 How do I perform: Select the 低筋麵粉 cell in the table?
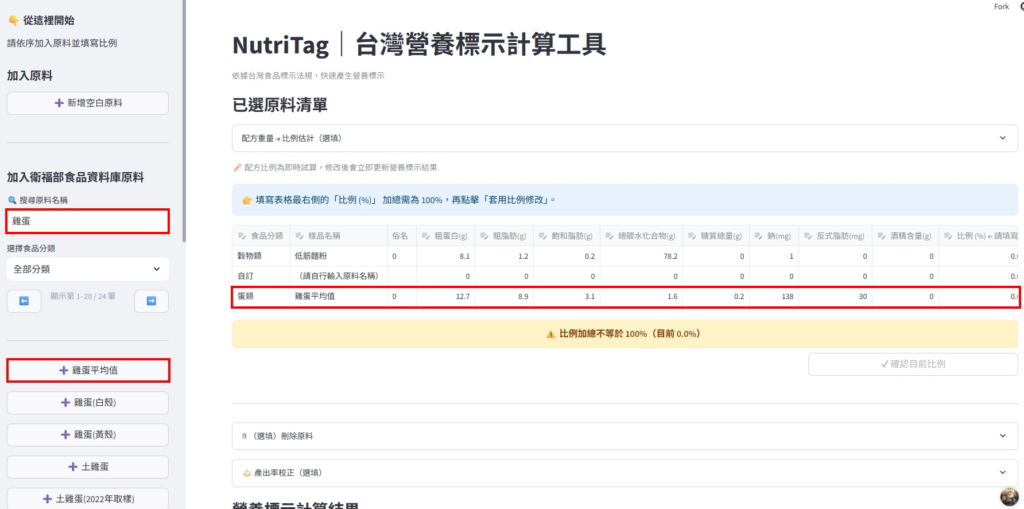338,257
